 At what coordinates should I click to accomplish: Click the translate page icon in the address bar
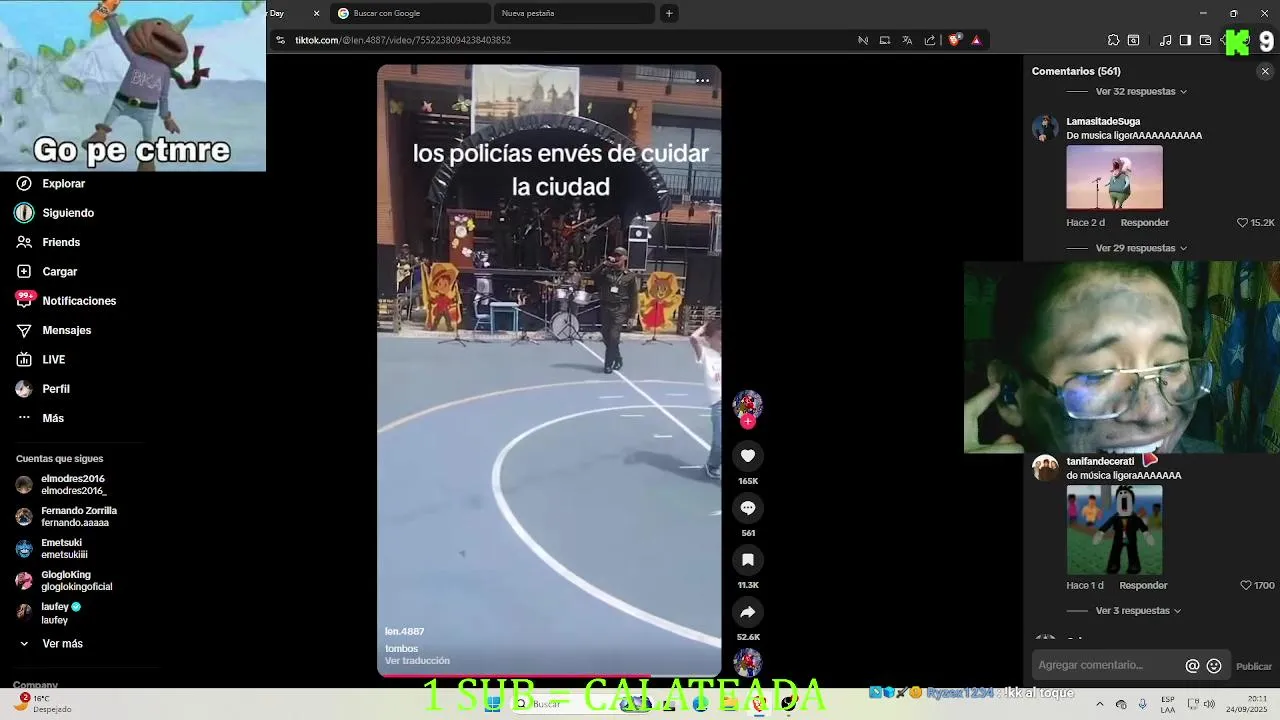[907, 40]
